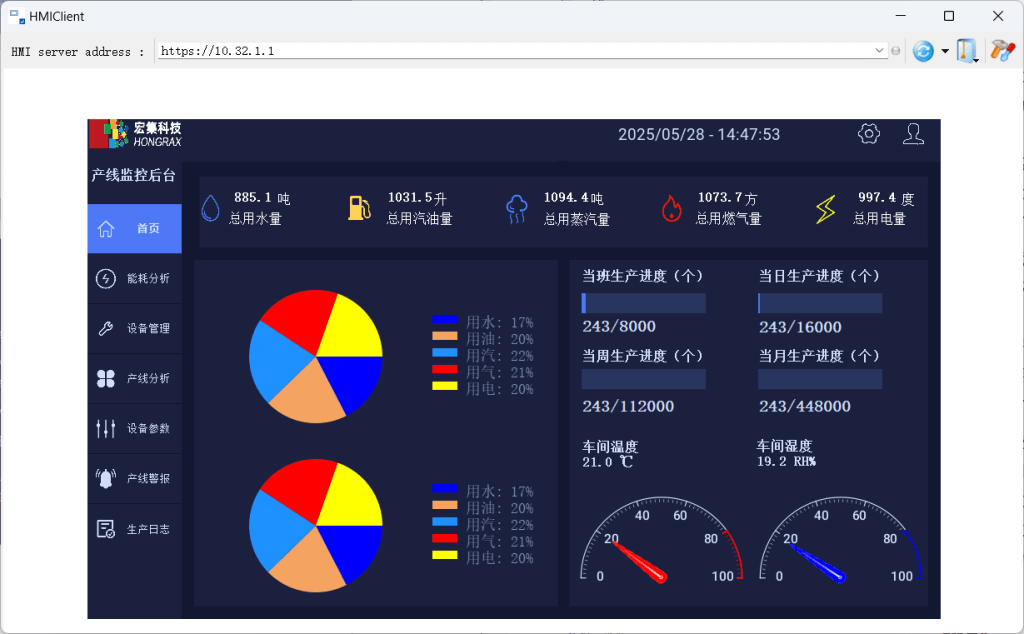Click the lightning bolt total electricity icon

pos(826,208)
